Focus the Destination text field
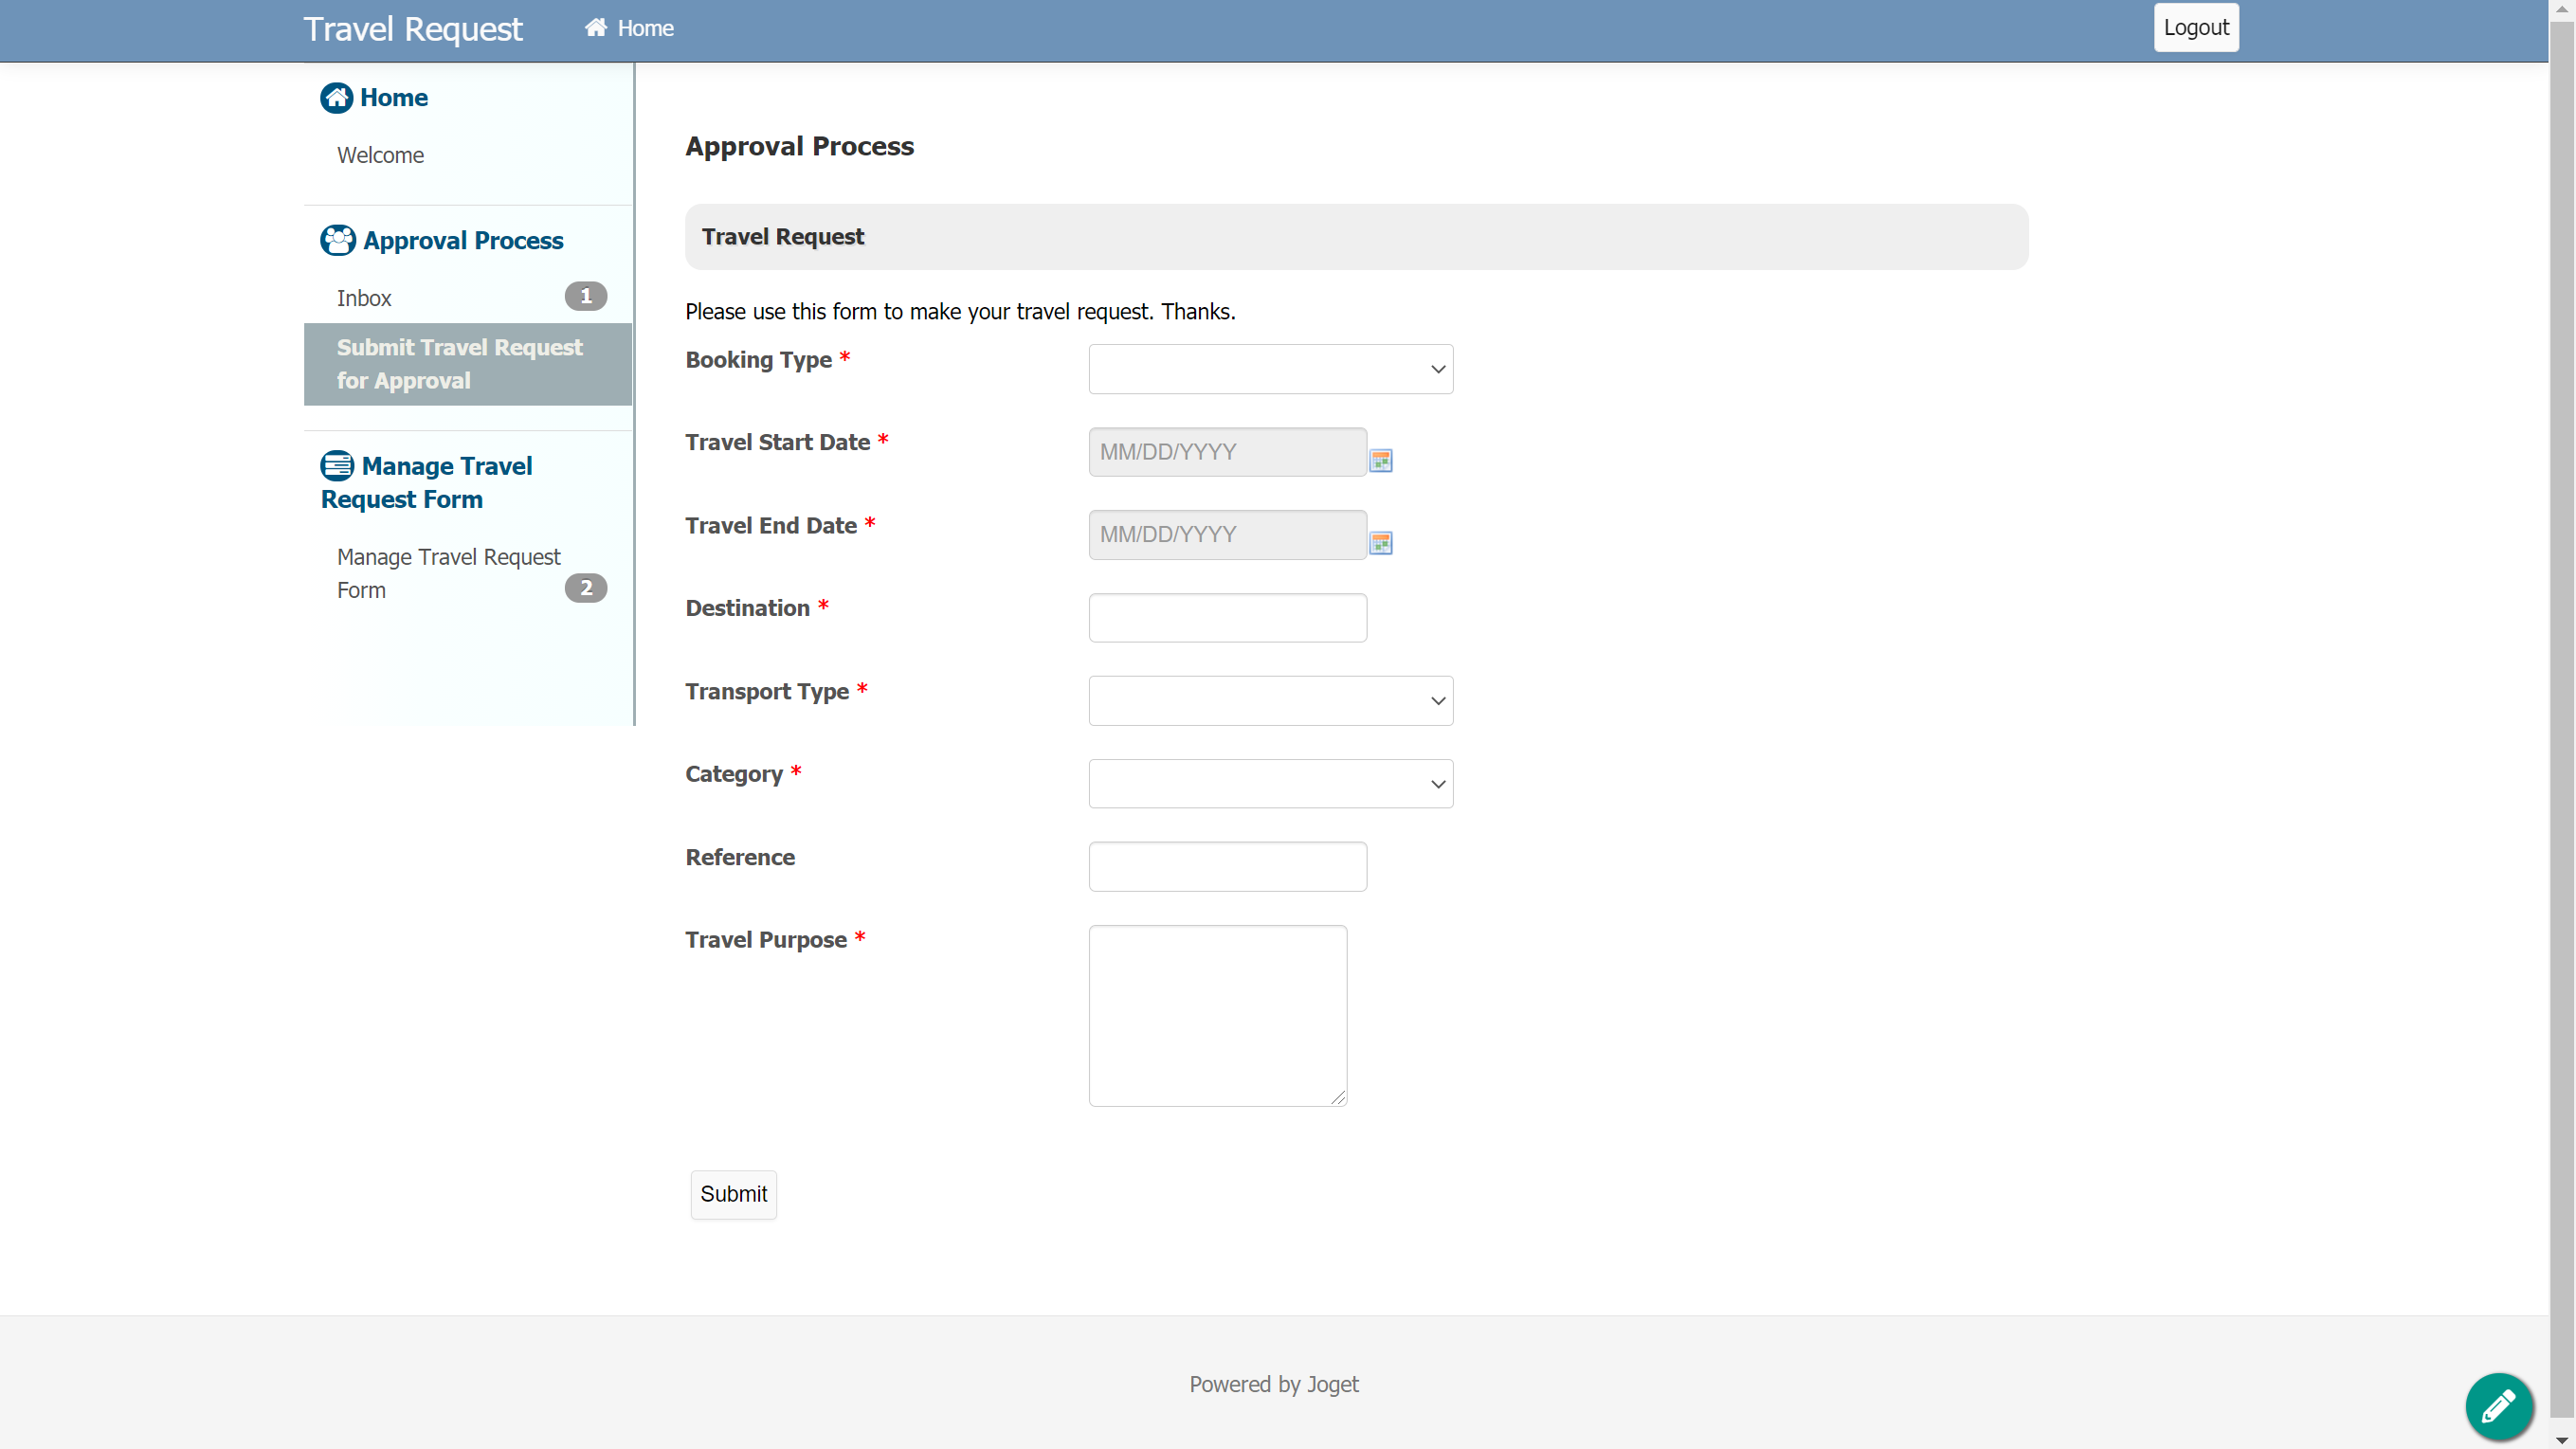 click(1228, 618)
